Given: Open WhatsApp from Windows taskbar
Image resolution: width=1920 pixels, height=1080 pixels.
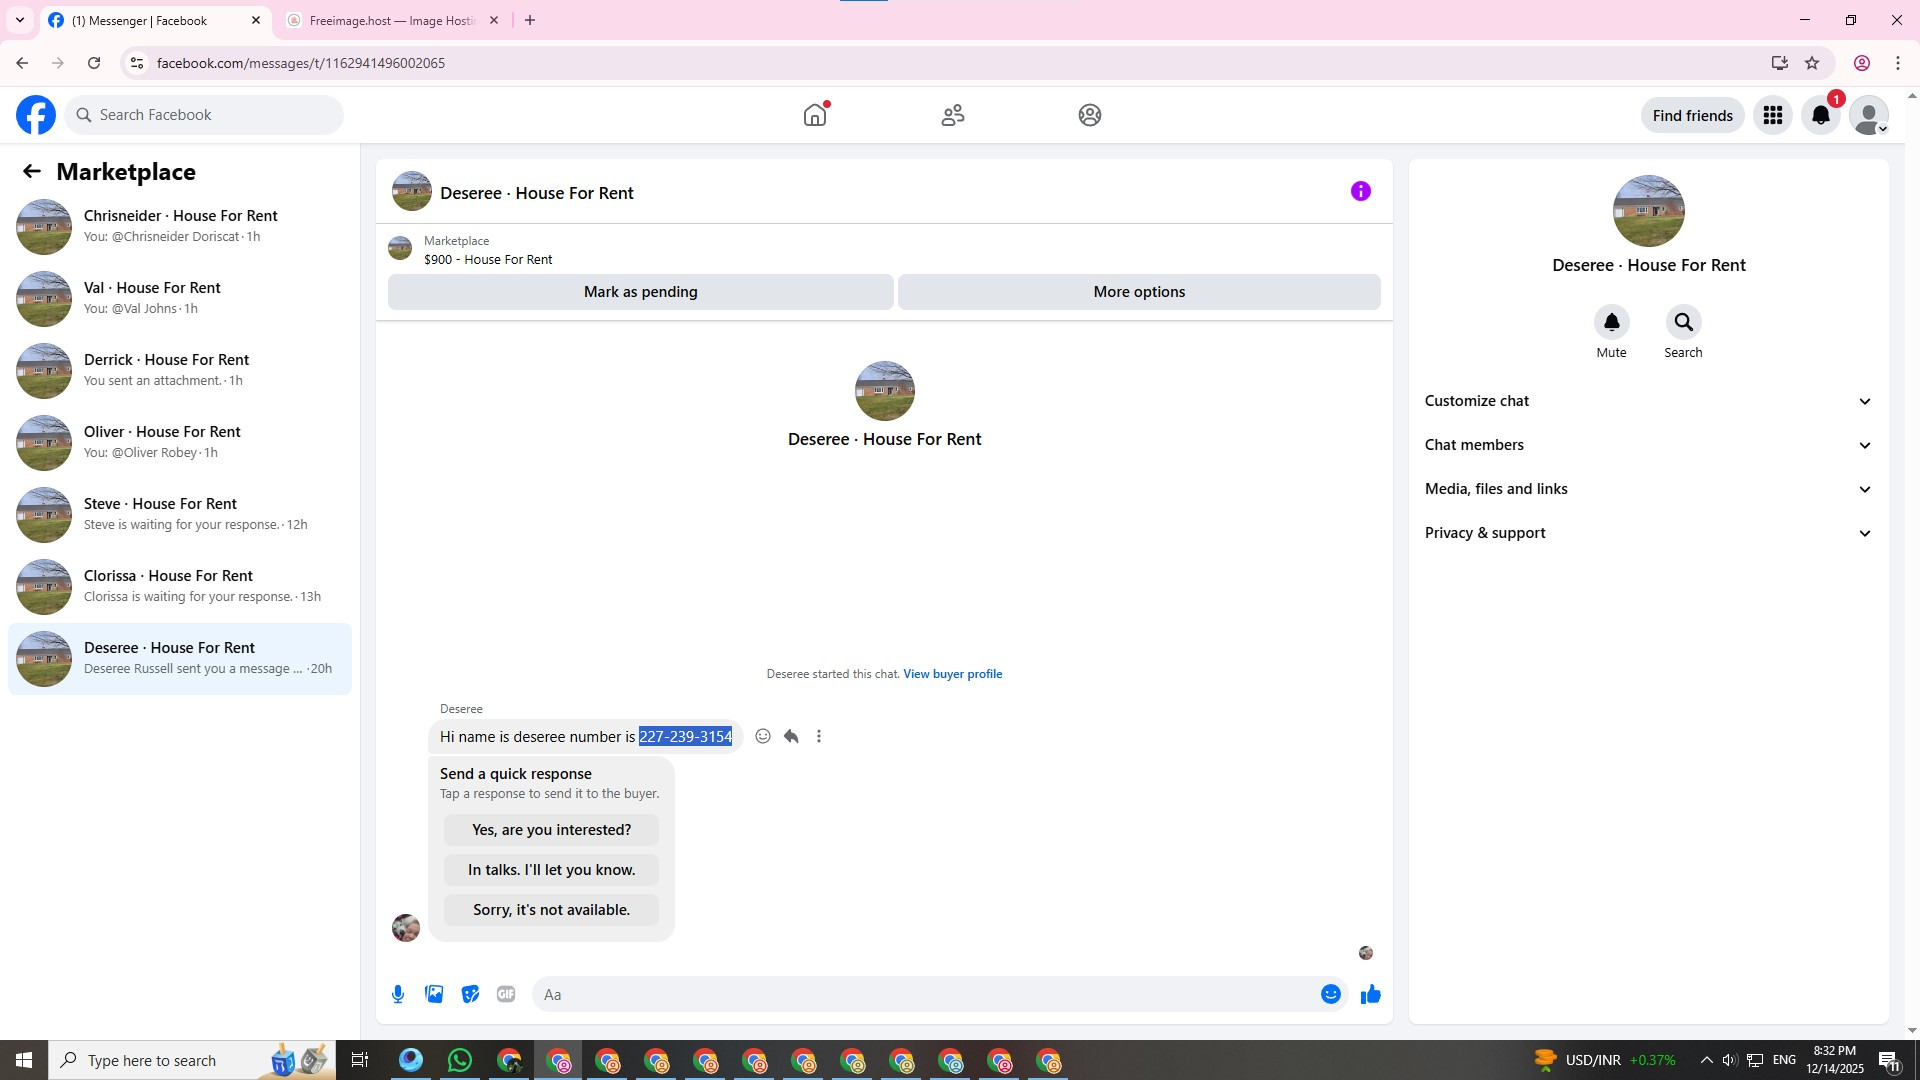Looking at the screenshot, I should click(x=460, y=1060).
